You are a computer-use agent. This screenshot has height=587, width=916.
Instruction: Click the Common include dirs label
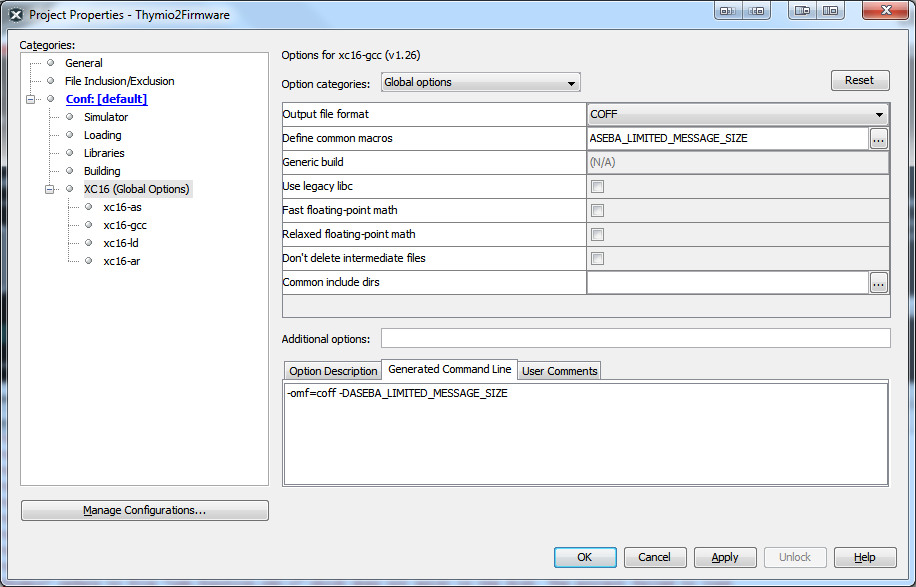(331, 282)
